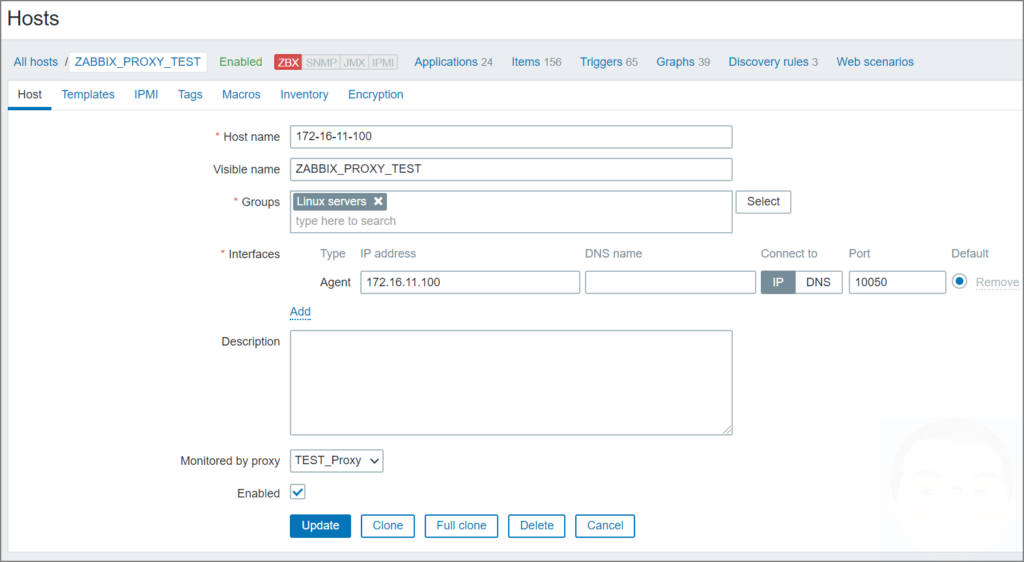Add a new interface

(x=300, y=311)
